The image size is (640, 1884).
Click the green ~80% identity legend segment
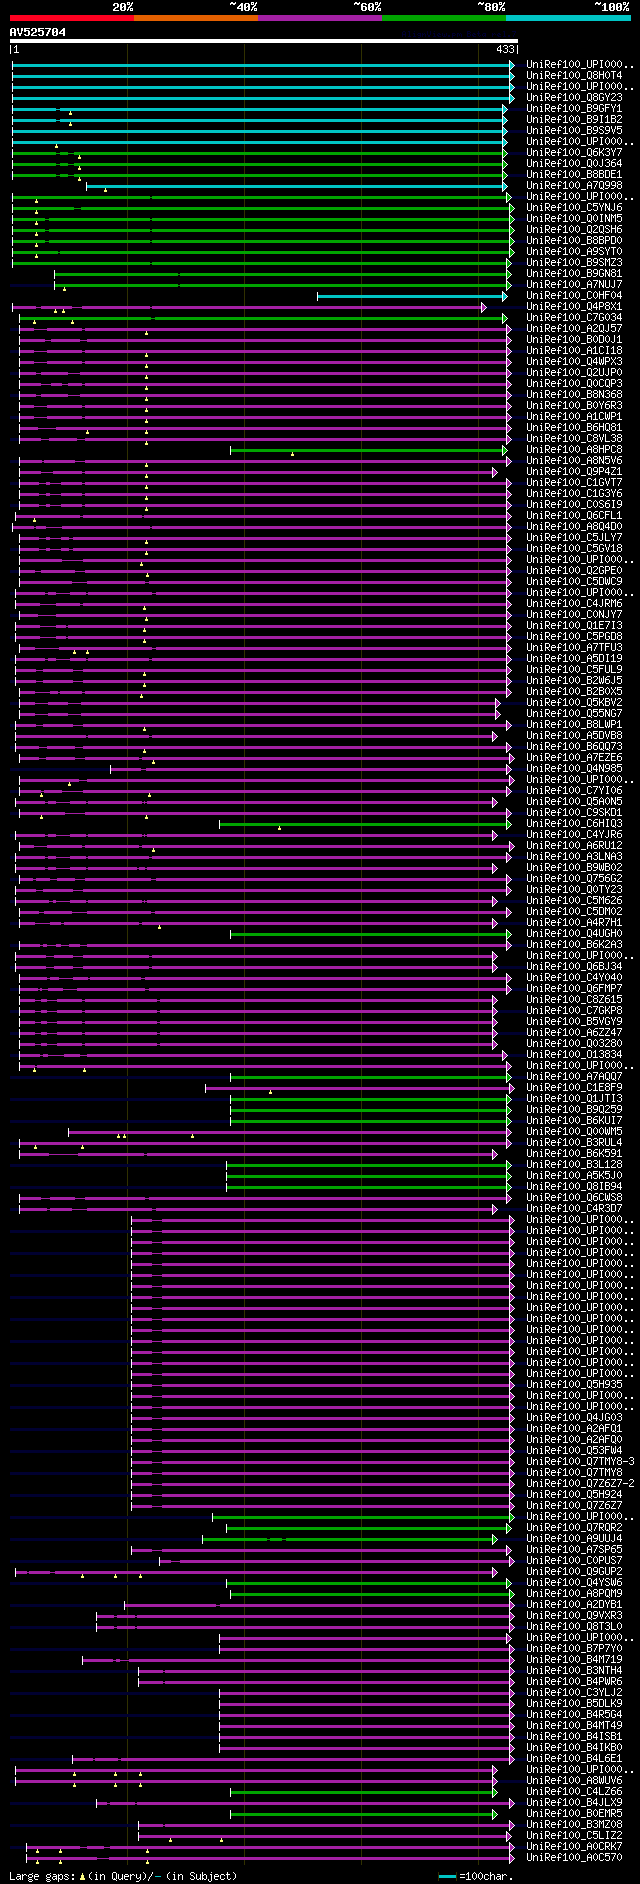pyautogui.click(x=443, y=18)
